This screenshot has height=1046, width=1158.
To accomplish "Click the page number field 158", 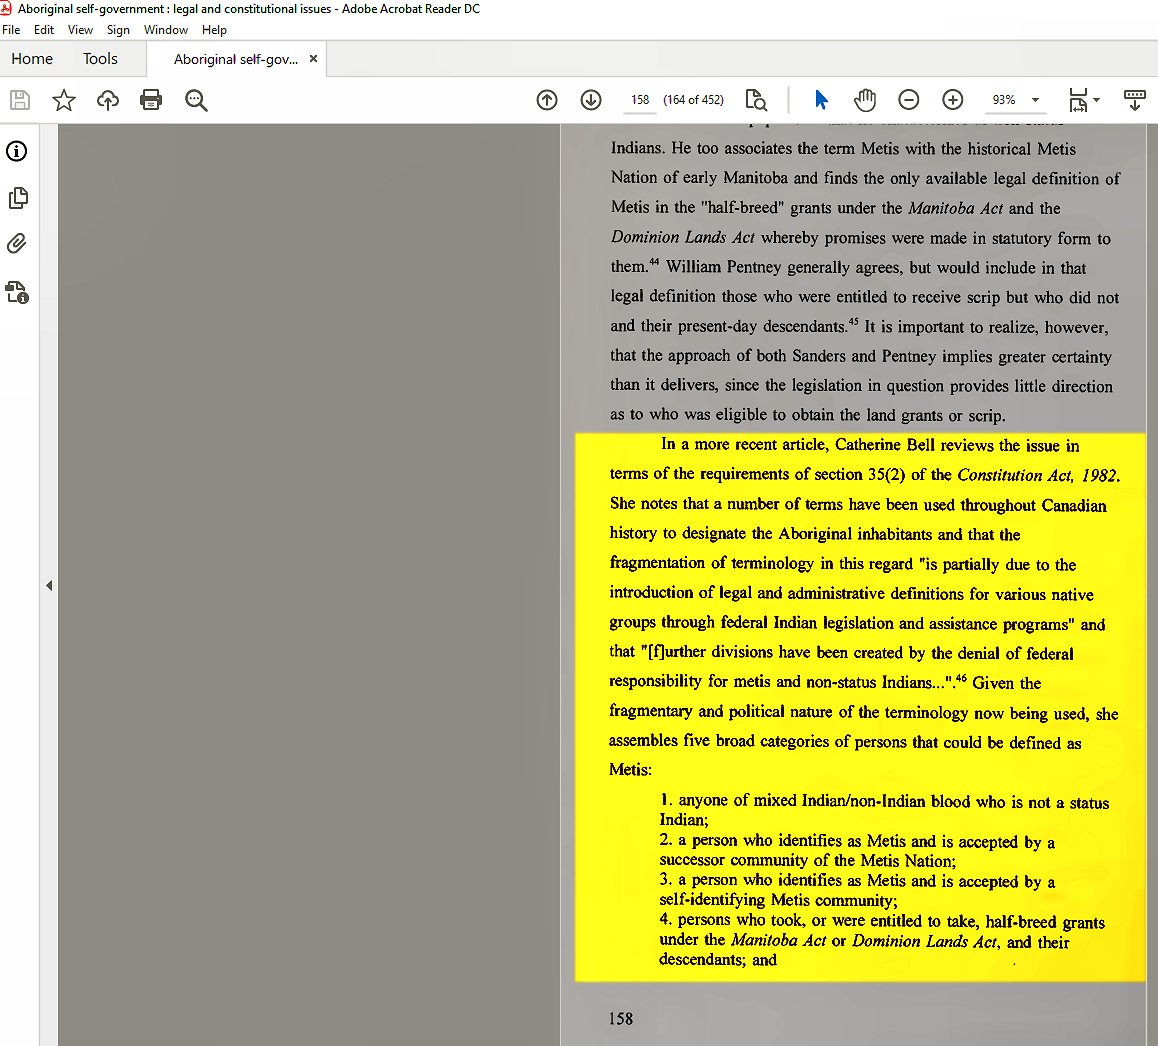I will point(640,100).
